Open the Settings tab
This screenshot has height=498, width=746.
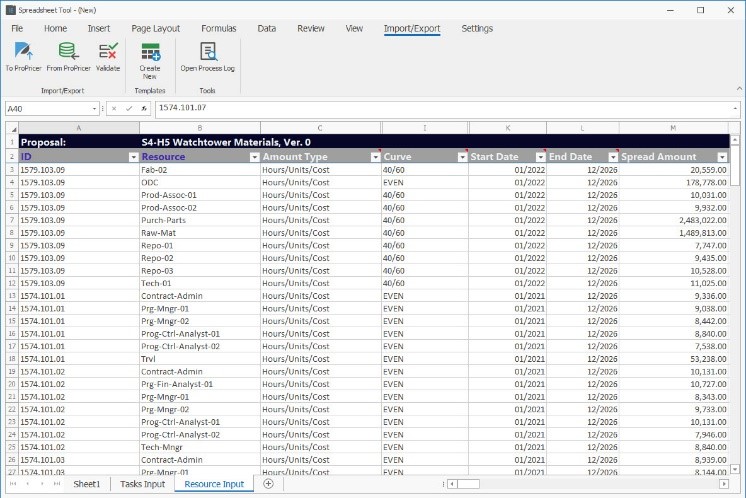[477, 29]
